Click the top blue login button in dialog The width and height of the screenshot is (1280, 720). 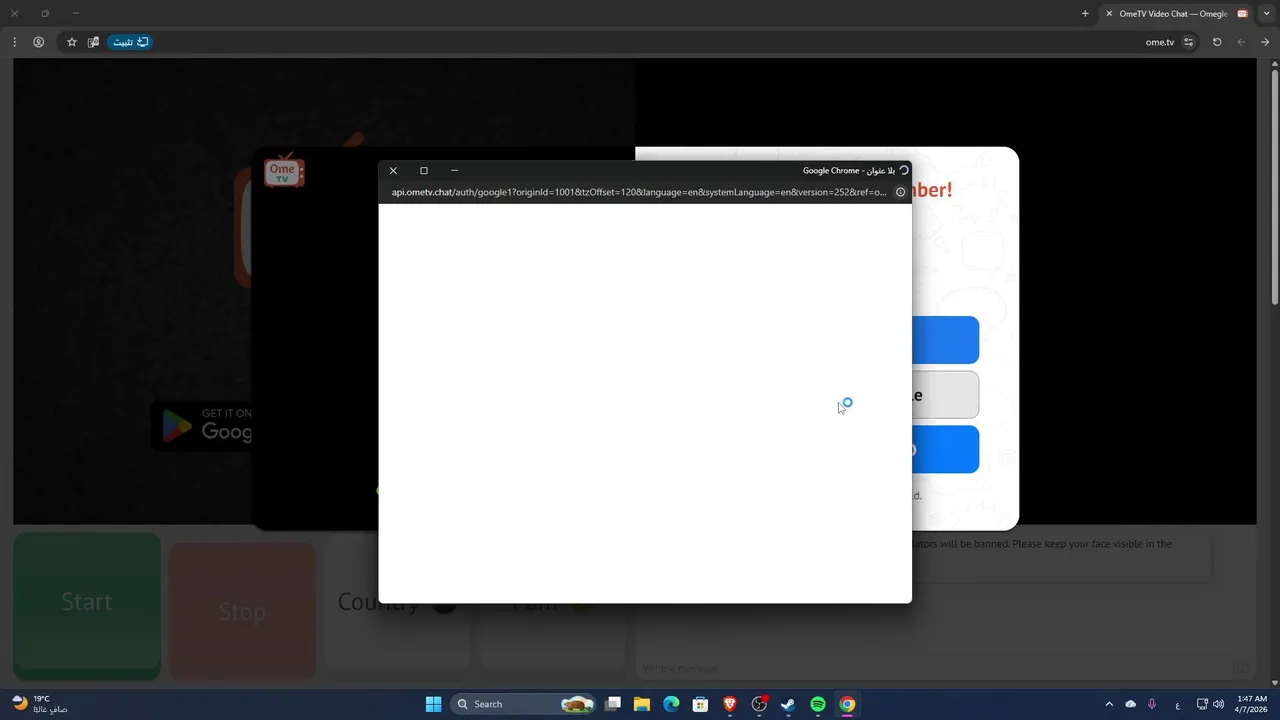coord(945,340)
